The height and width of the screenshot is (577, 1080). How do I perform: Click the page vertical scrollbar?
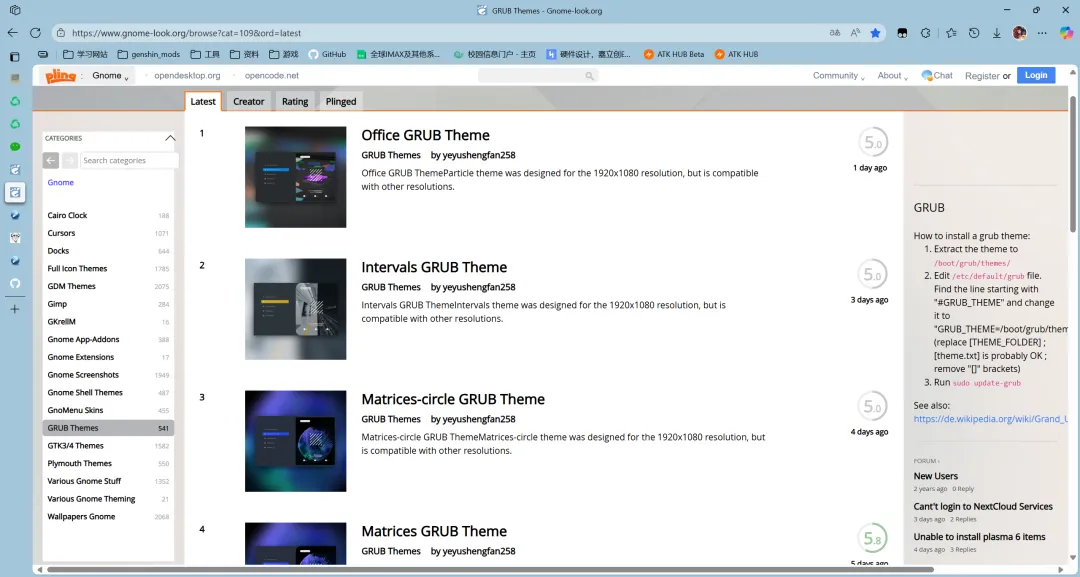1072,165
